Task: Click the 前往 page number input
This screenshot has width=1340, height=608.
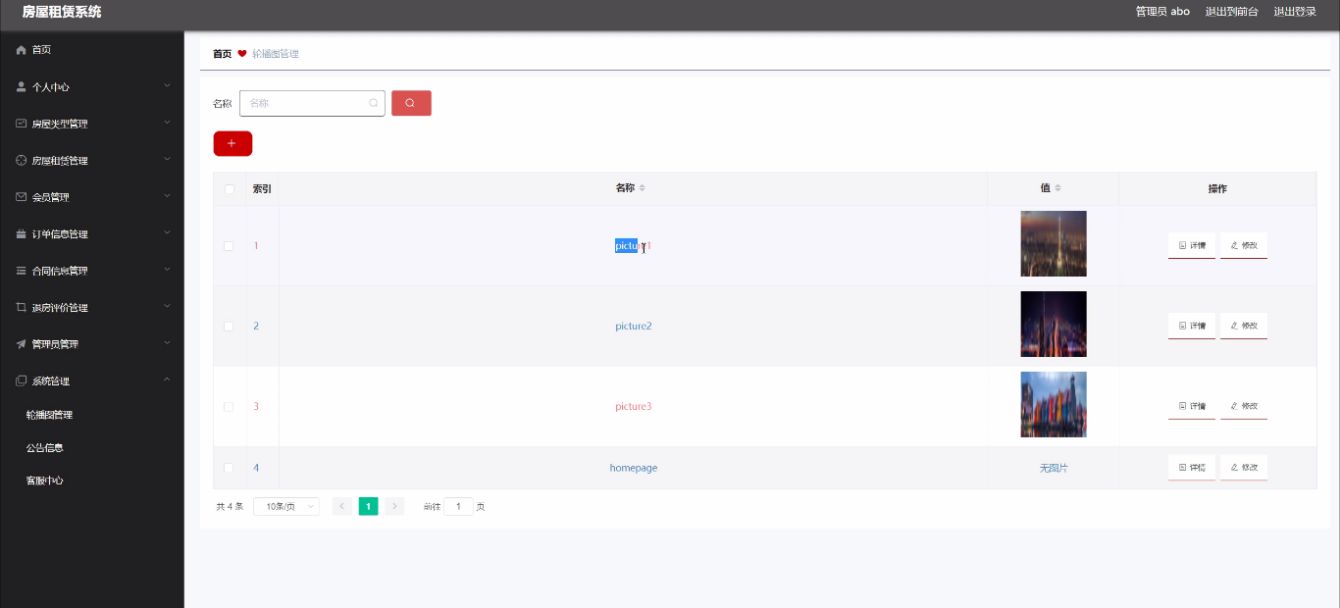Action: click(x=458, y=507)
